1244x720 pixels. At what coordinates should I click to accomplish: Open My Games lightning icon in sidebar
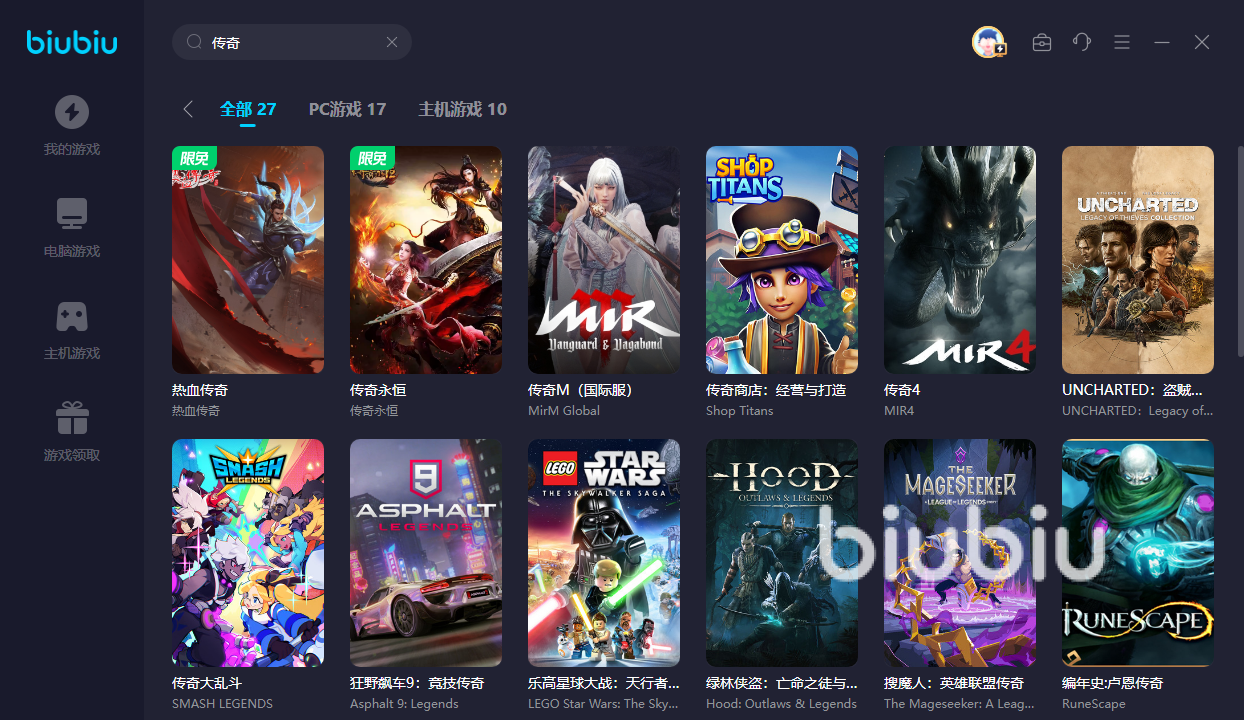pyautogui.click(x=71, y=112)
